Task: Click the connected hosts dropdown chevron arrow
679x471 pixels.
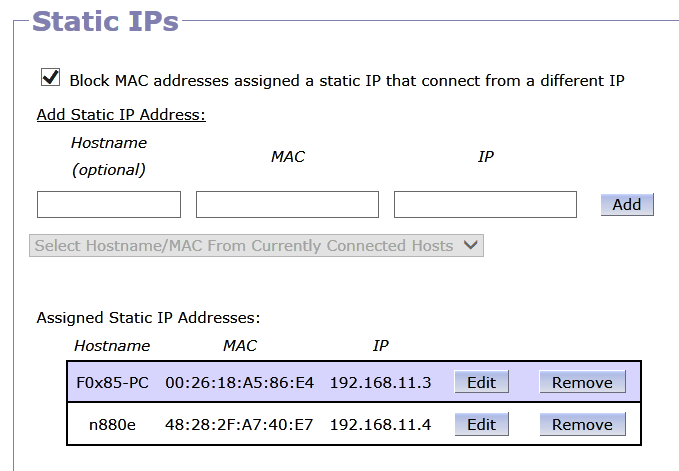Action: tap(470, 245)
